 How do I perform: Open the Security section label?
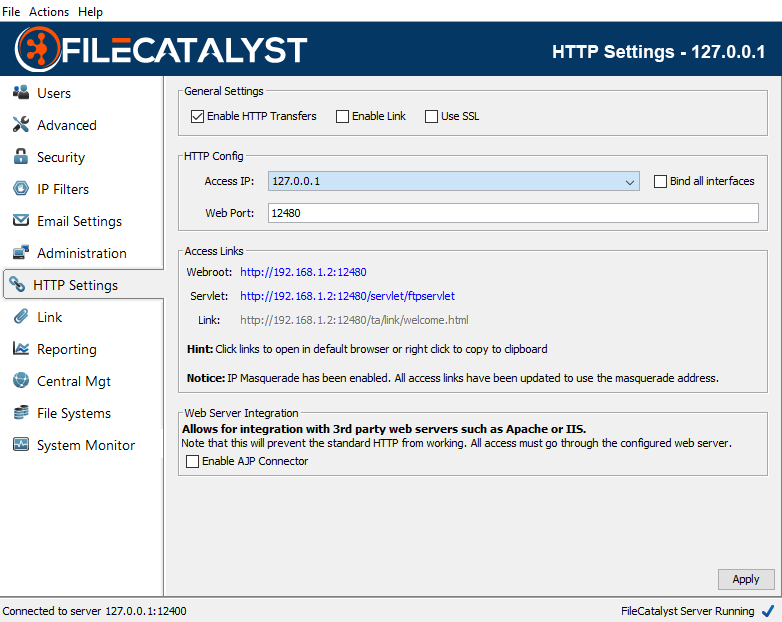coord(61,158)
